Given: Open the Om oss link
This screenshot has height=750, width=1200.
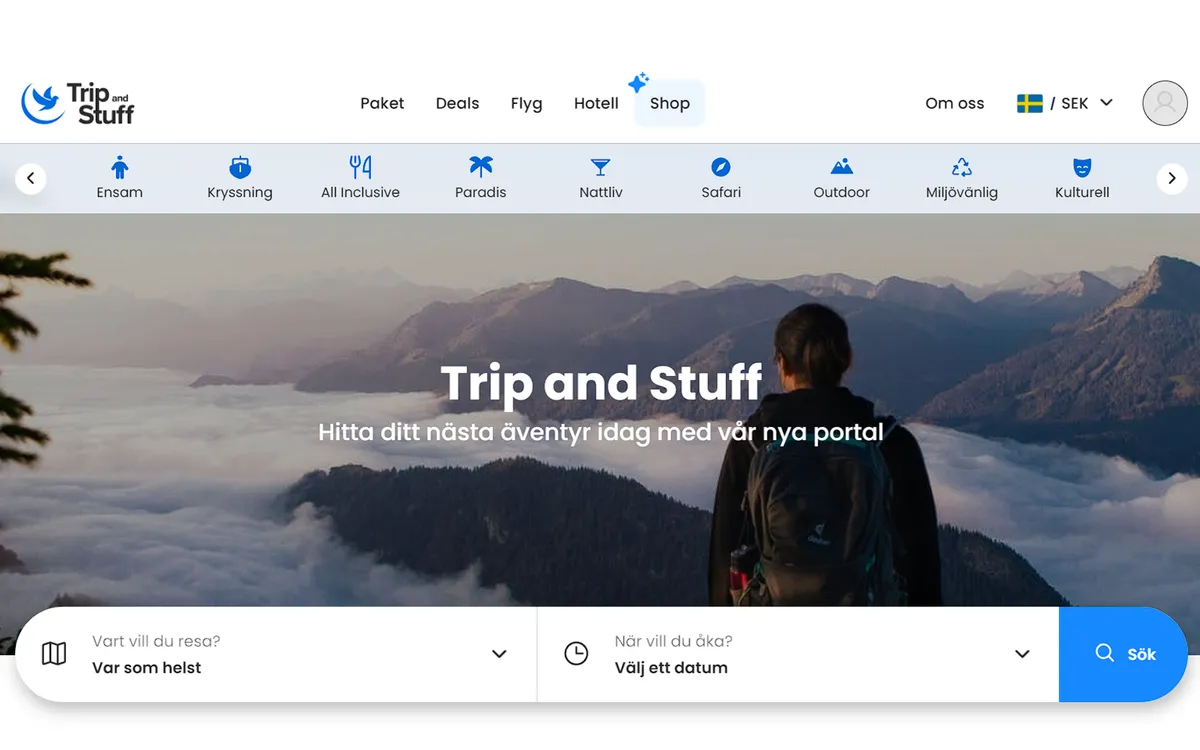Looking at the screenshot, I should (955, 103).
